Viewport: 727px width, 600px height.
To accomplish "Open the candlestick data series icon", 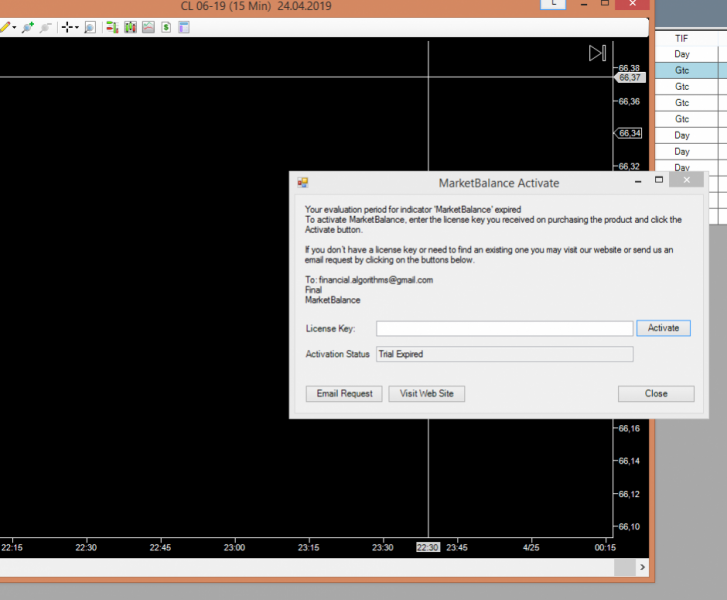I will [130, 27].
